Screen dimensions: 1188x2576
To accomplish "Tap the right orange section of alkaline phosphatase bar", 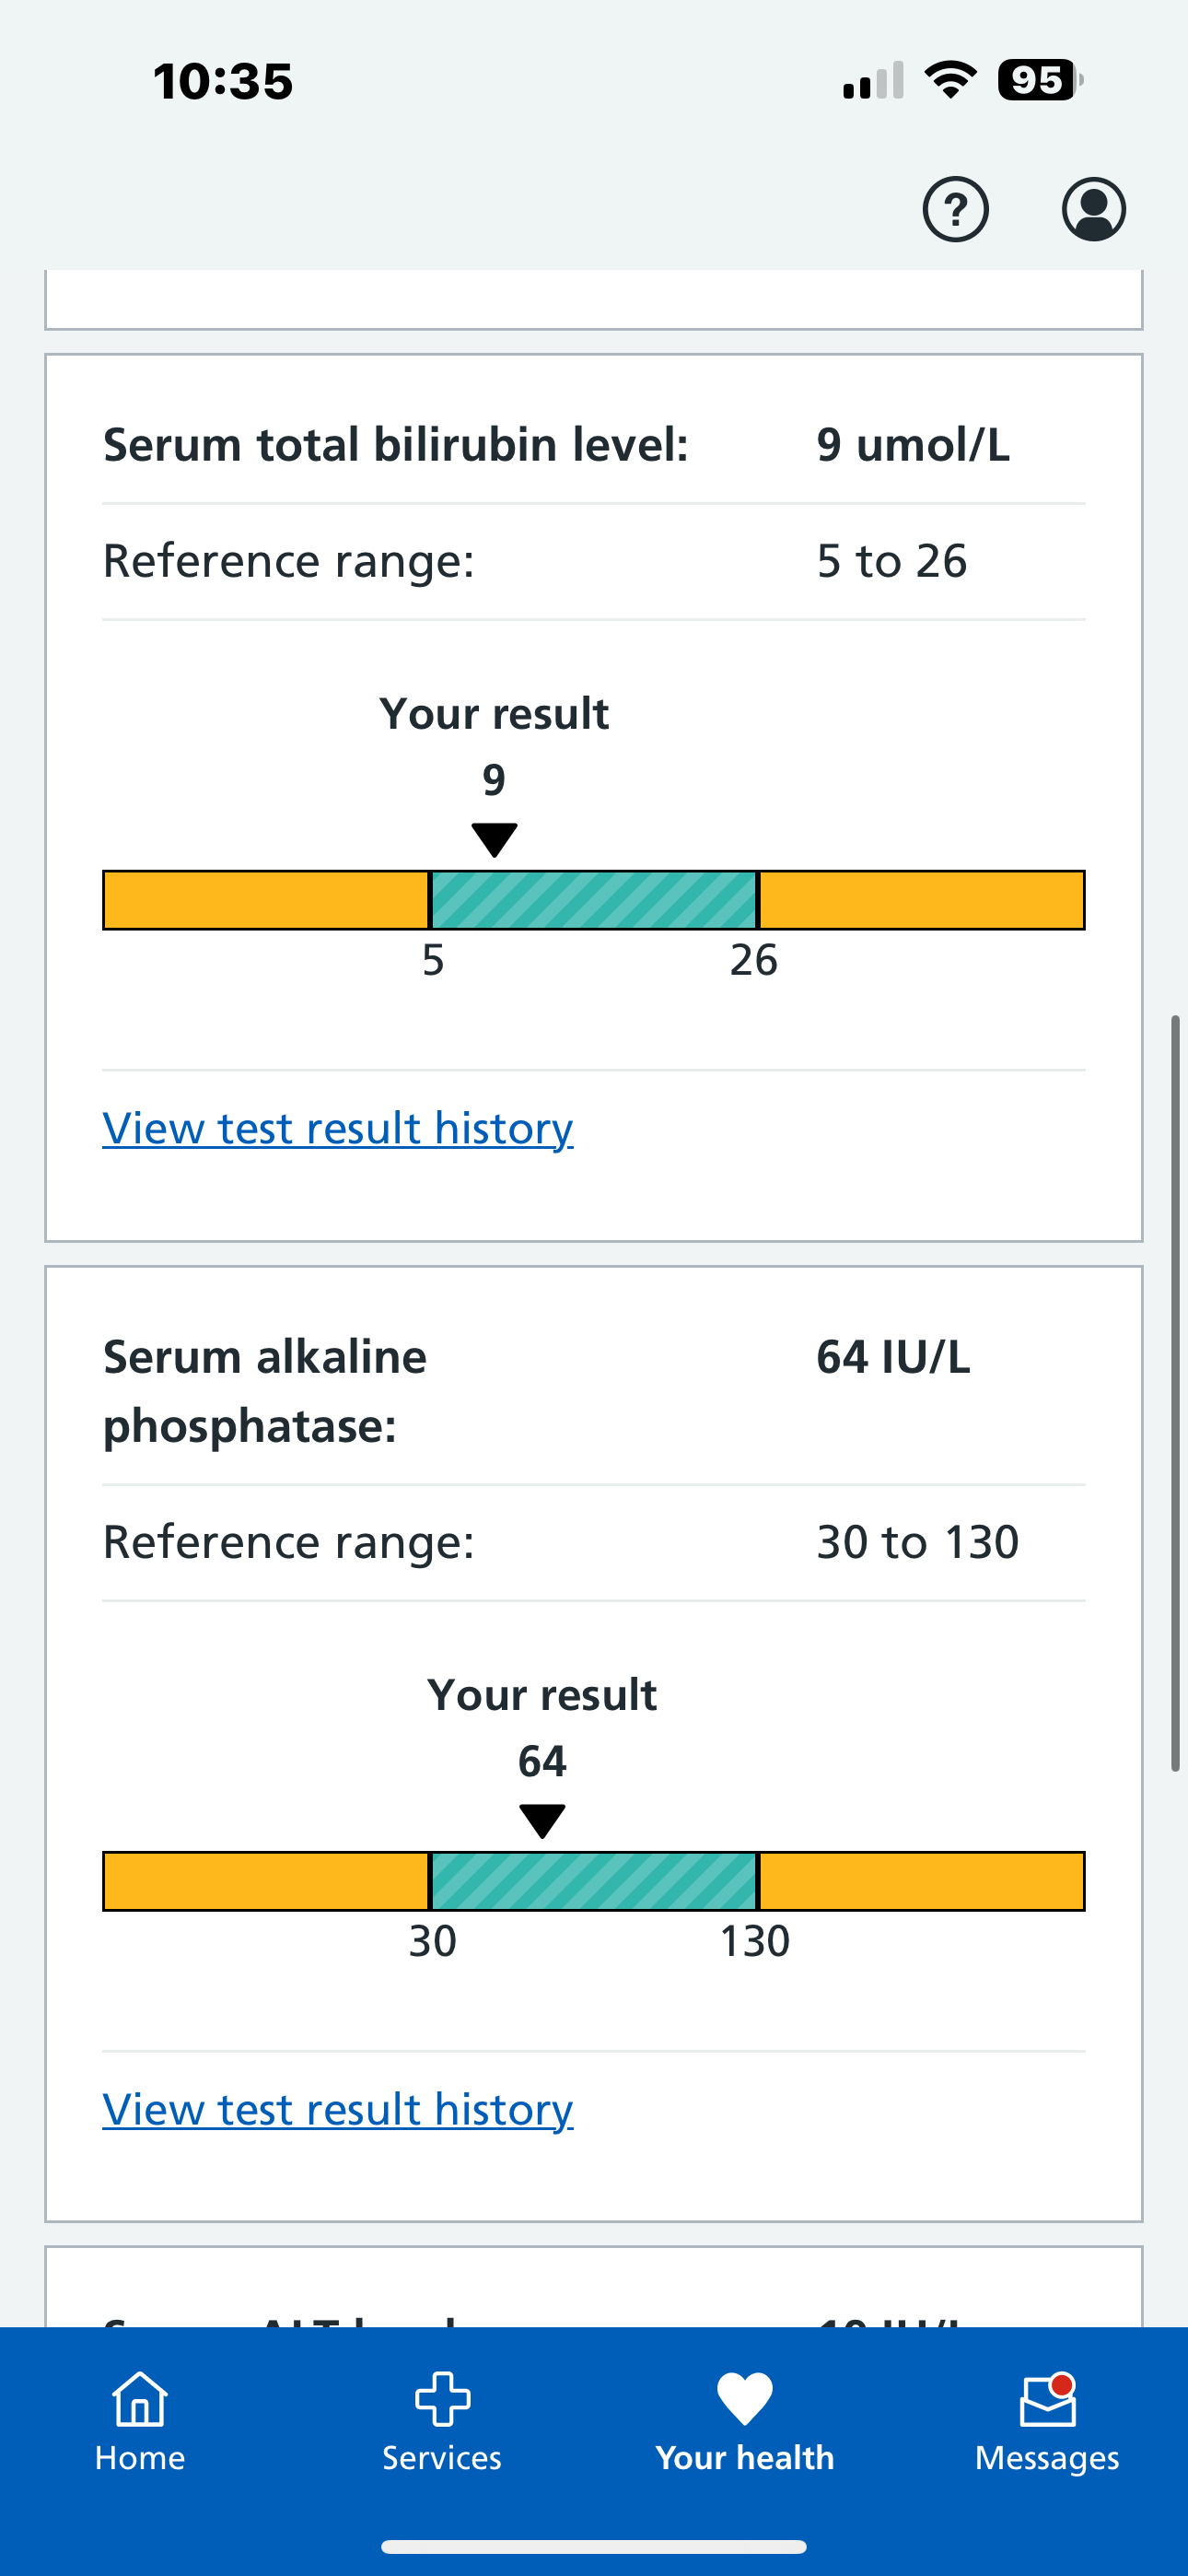I will point(921,1881).
